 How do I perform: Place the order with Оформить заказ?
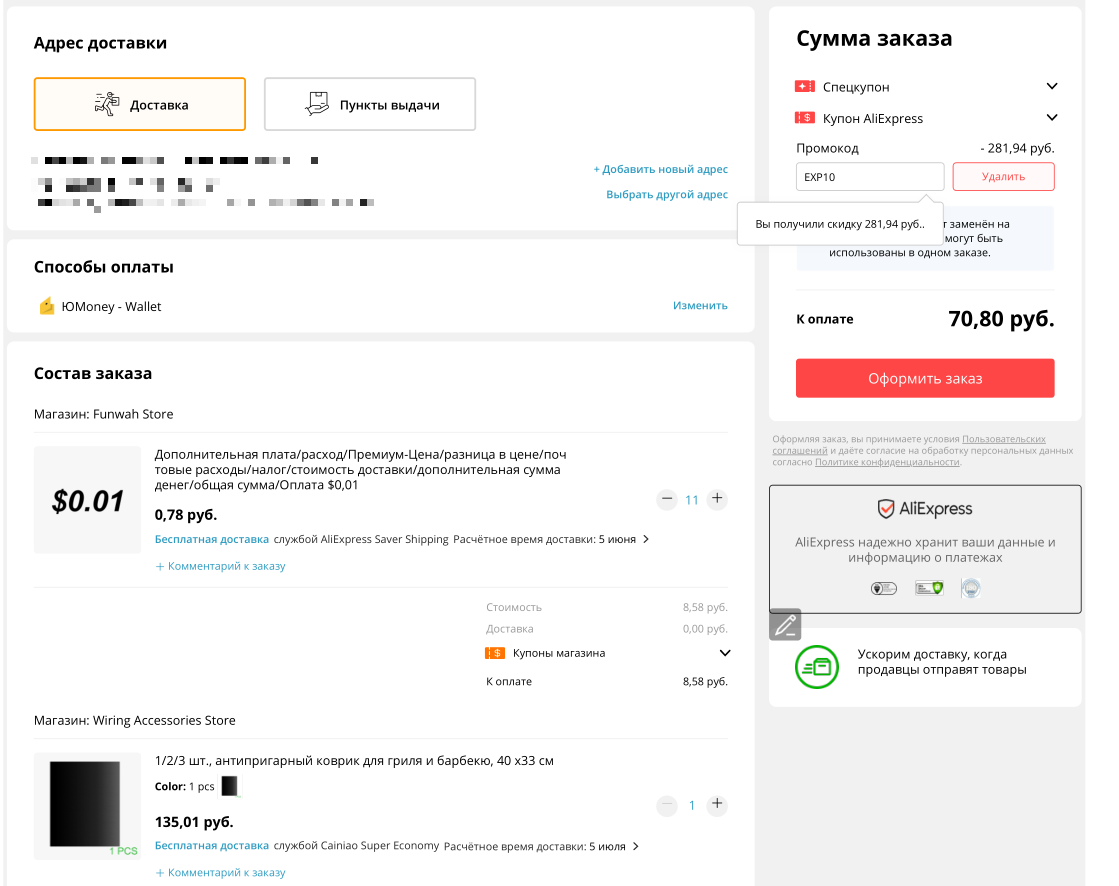coord(925,378)
